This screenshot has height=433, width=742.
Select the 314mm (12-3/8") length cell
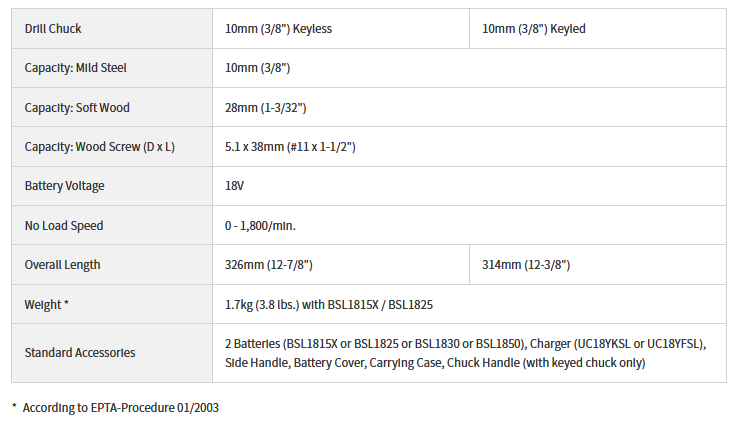(526, 265)
